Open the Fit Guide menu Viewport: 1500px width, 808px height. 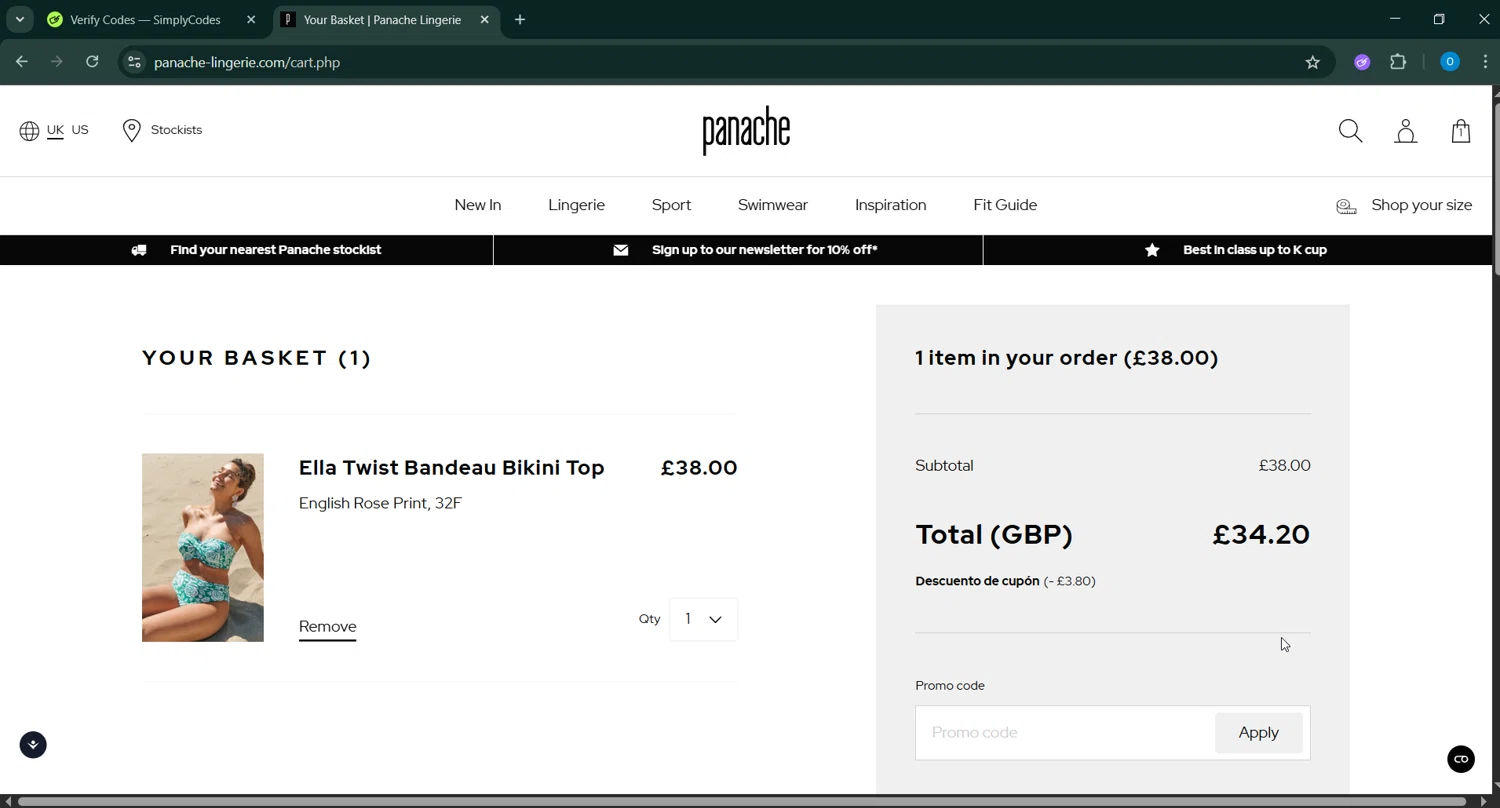[x=1005, y=205]
